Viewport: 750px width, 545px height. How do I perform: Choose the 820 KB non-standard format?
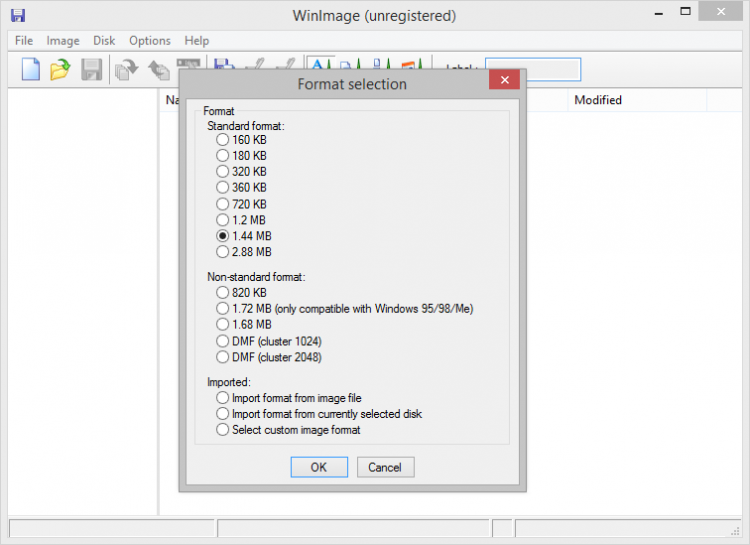(x=242, y=292)
